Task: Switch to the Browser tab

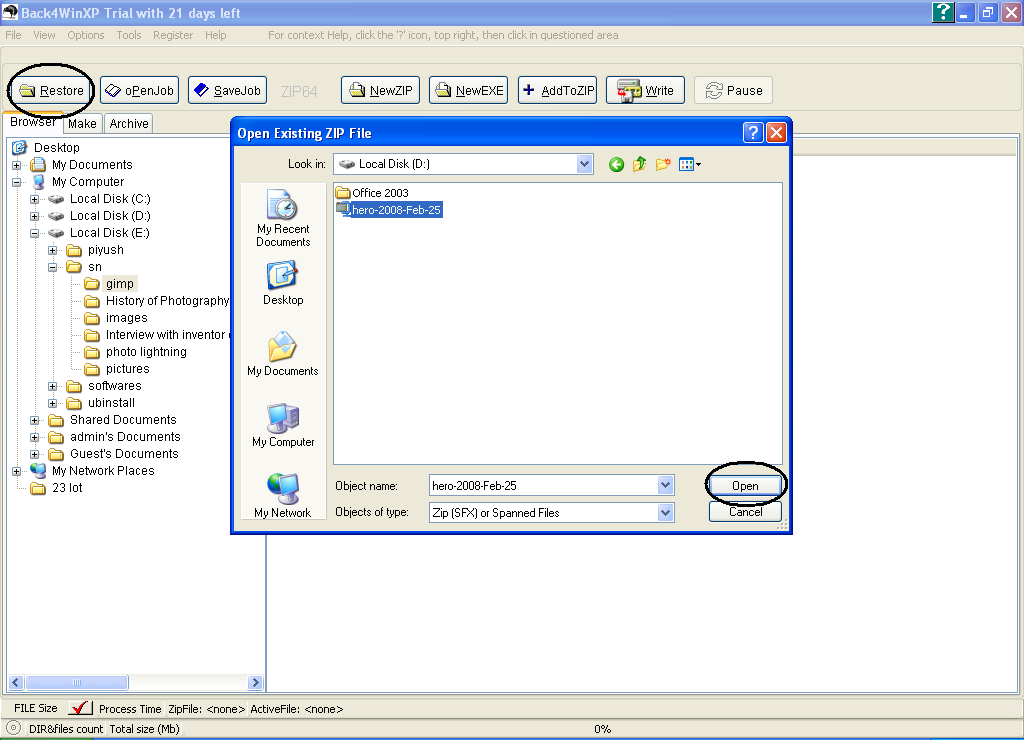Action: [33, 122]
